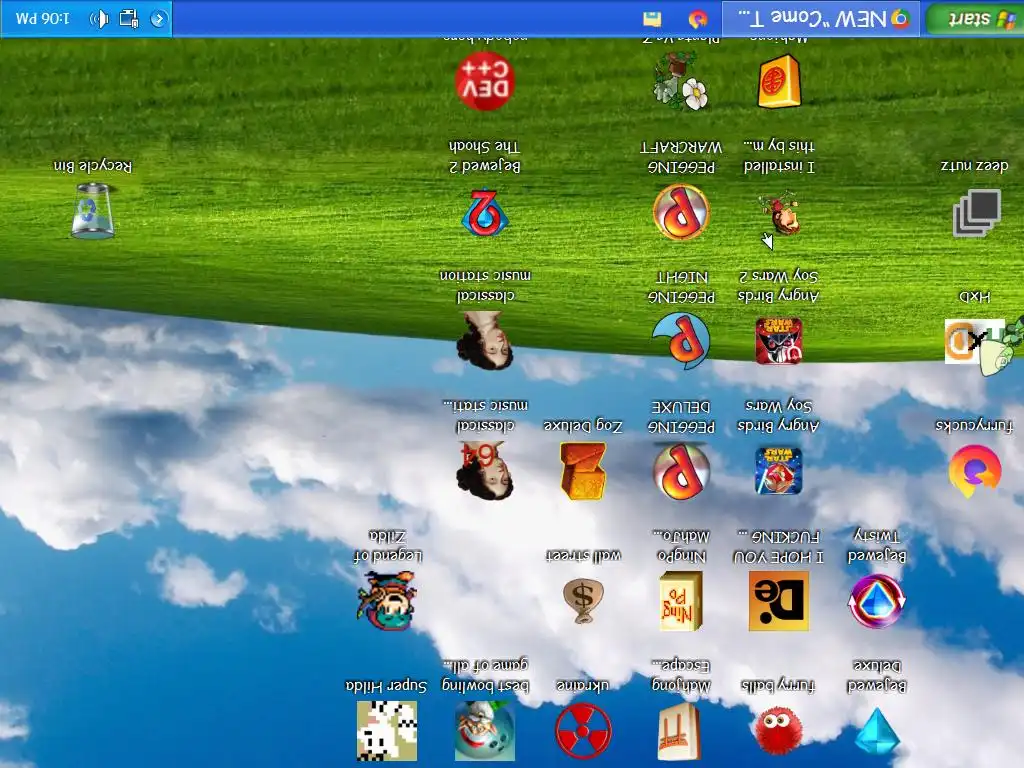Select the deez nutz stacked pages icon

(x=976, y=213)
